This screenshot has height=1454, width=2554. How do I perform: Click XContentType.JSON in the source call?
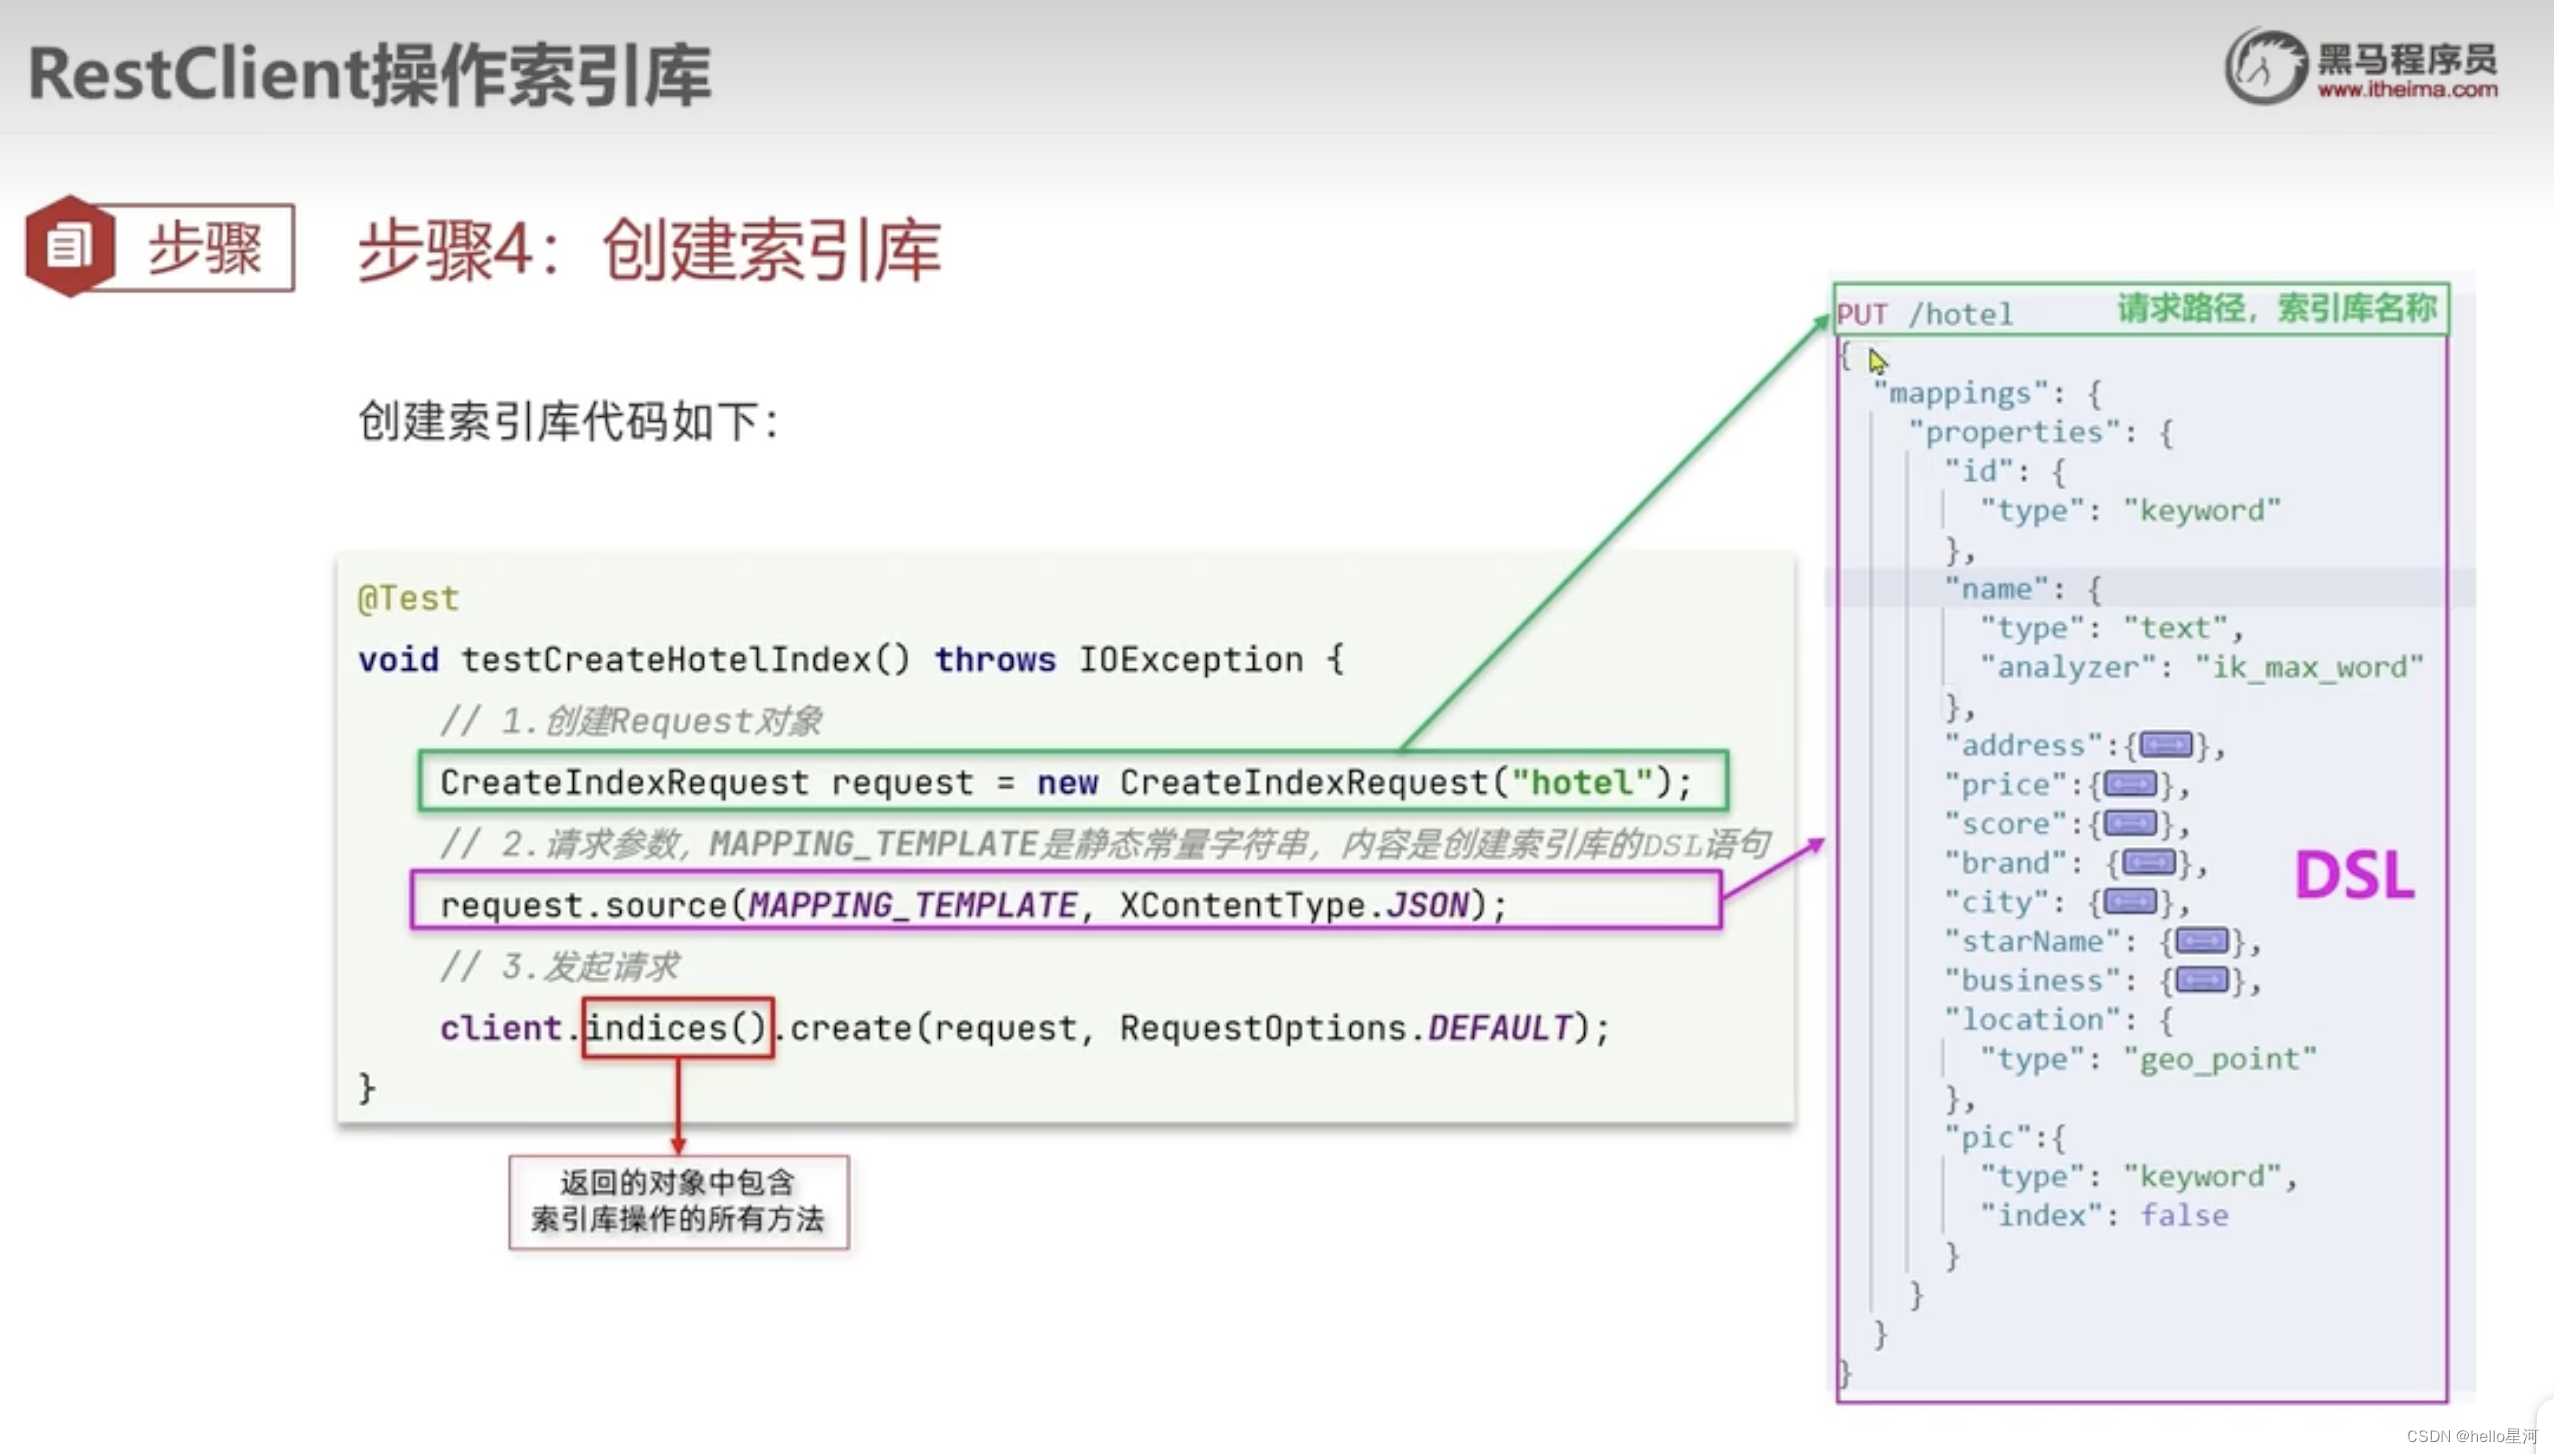(1295, 905)
